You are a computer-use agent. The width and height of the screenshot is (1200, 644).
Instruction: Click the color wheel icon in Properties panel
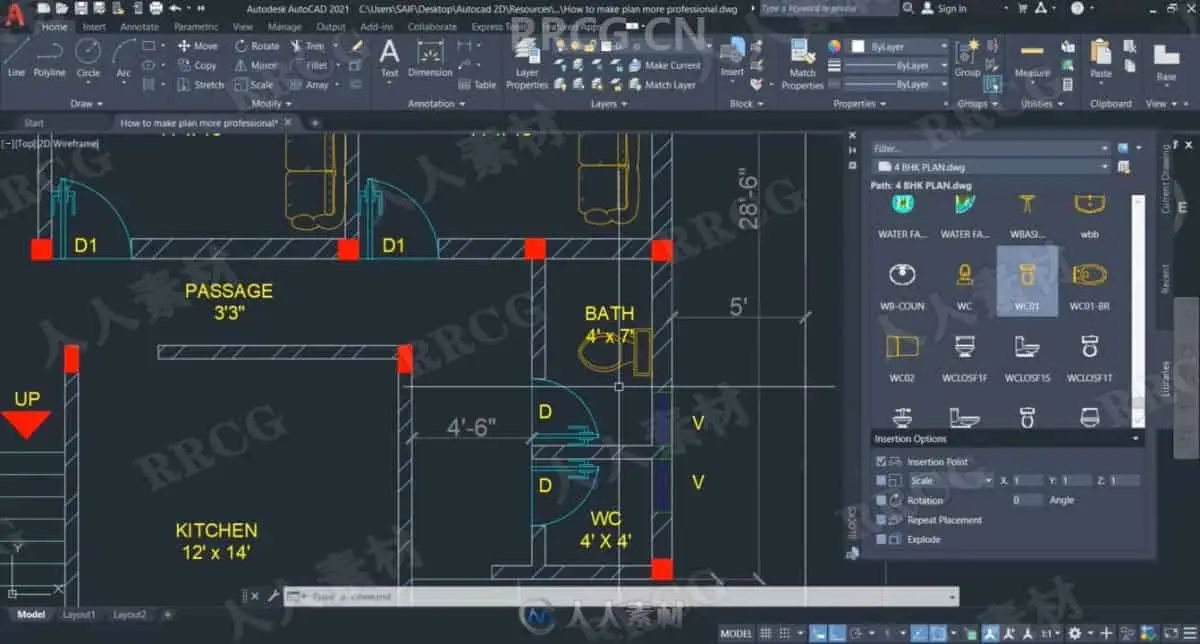click(835, 46)
